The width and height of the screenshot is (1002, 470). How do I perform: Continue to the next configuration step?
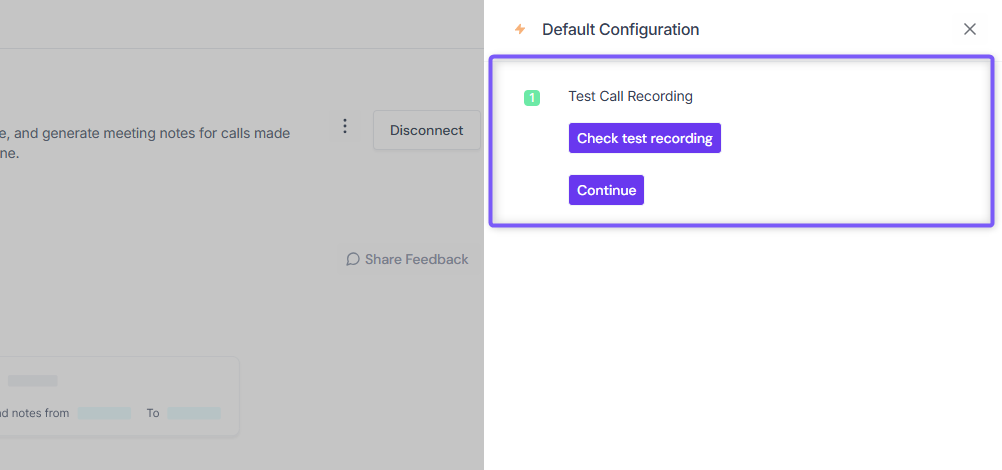[606, 190]
